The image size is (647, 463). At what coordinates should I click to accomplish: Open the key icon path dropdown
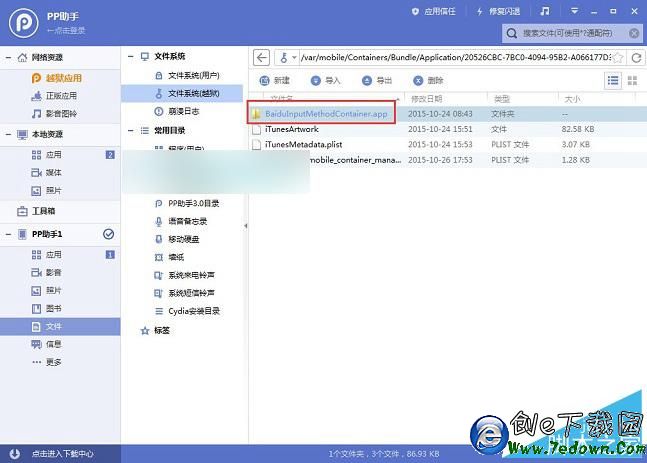(x=288, y=57)
